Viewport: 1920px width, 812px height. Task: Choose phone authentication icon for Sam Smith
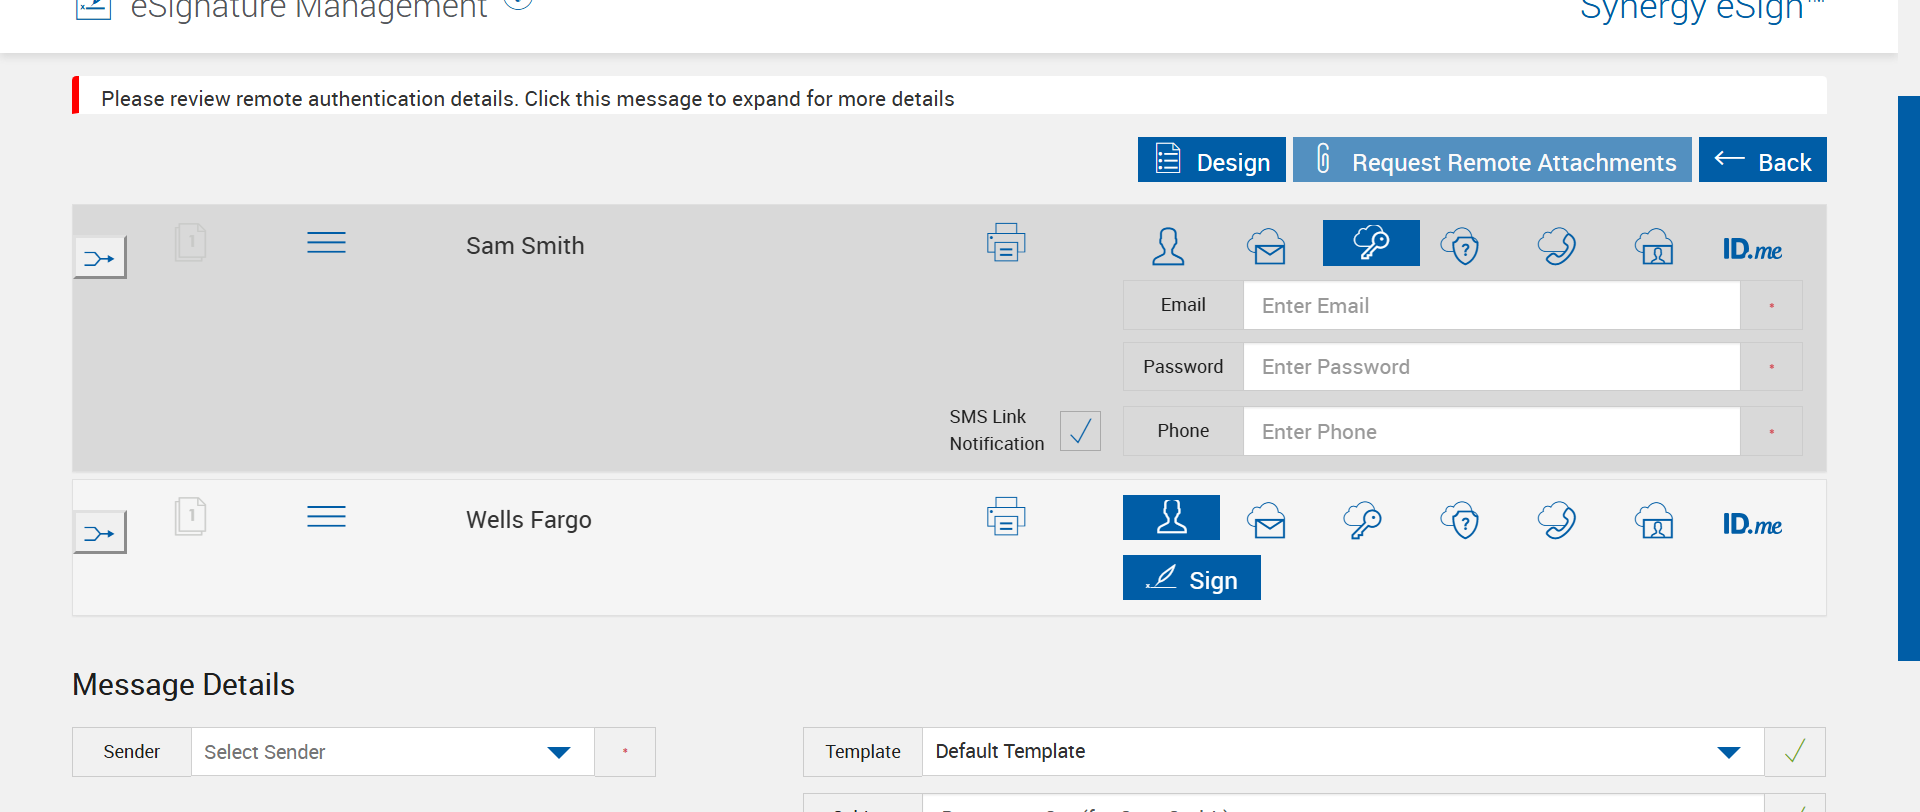point(1557,246)
